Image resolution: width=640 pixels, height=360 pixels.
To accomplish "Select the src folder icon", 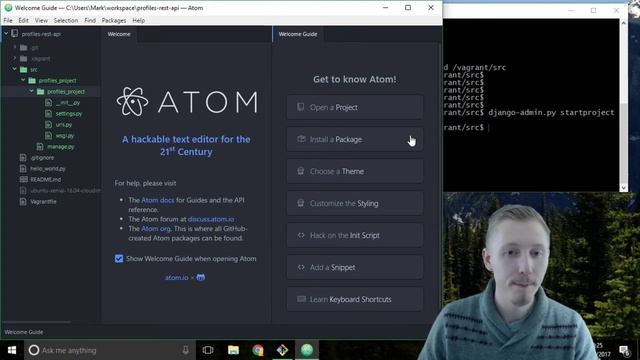I will [x=24, y=70].
